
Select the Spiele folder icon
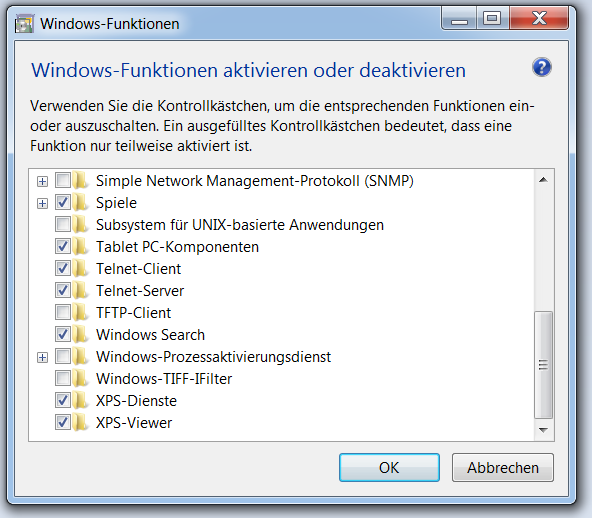click(80, 203)
